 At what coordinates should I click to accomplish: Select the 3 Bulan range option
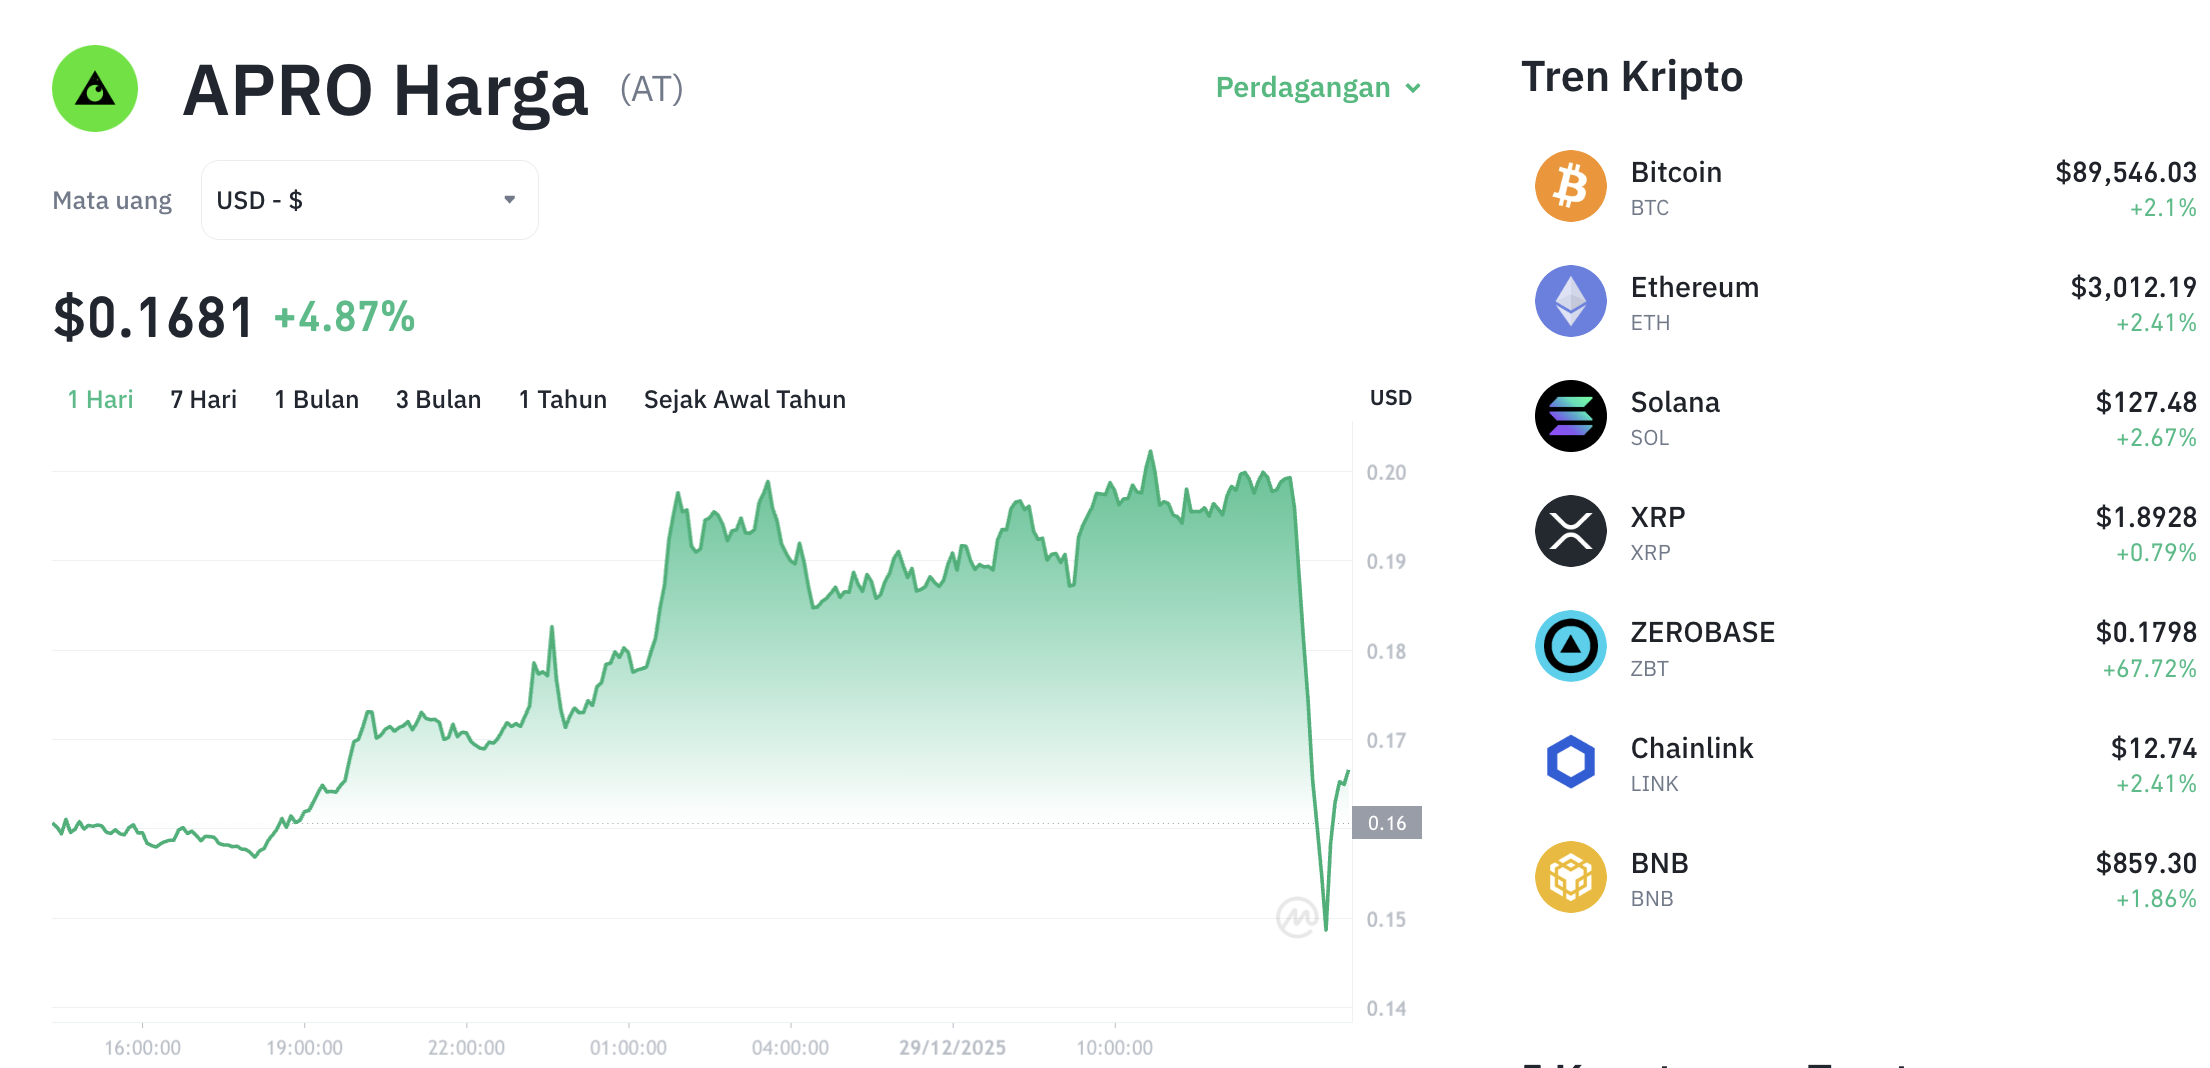click(x=438, y=399)
